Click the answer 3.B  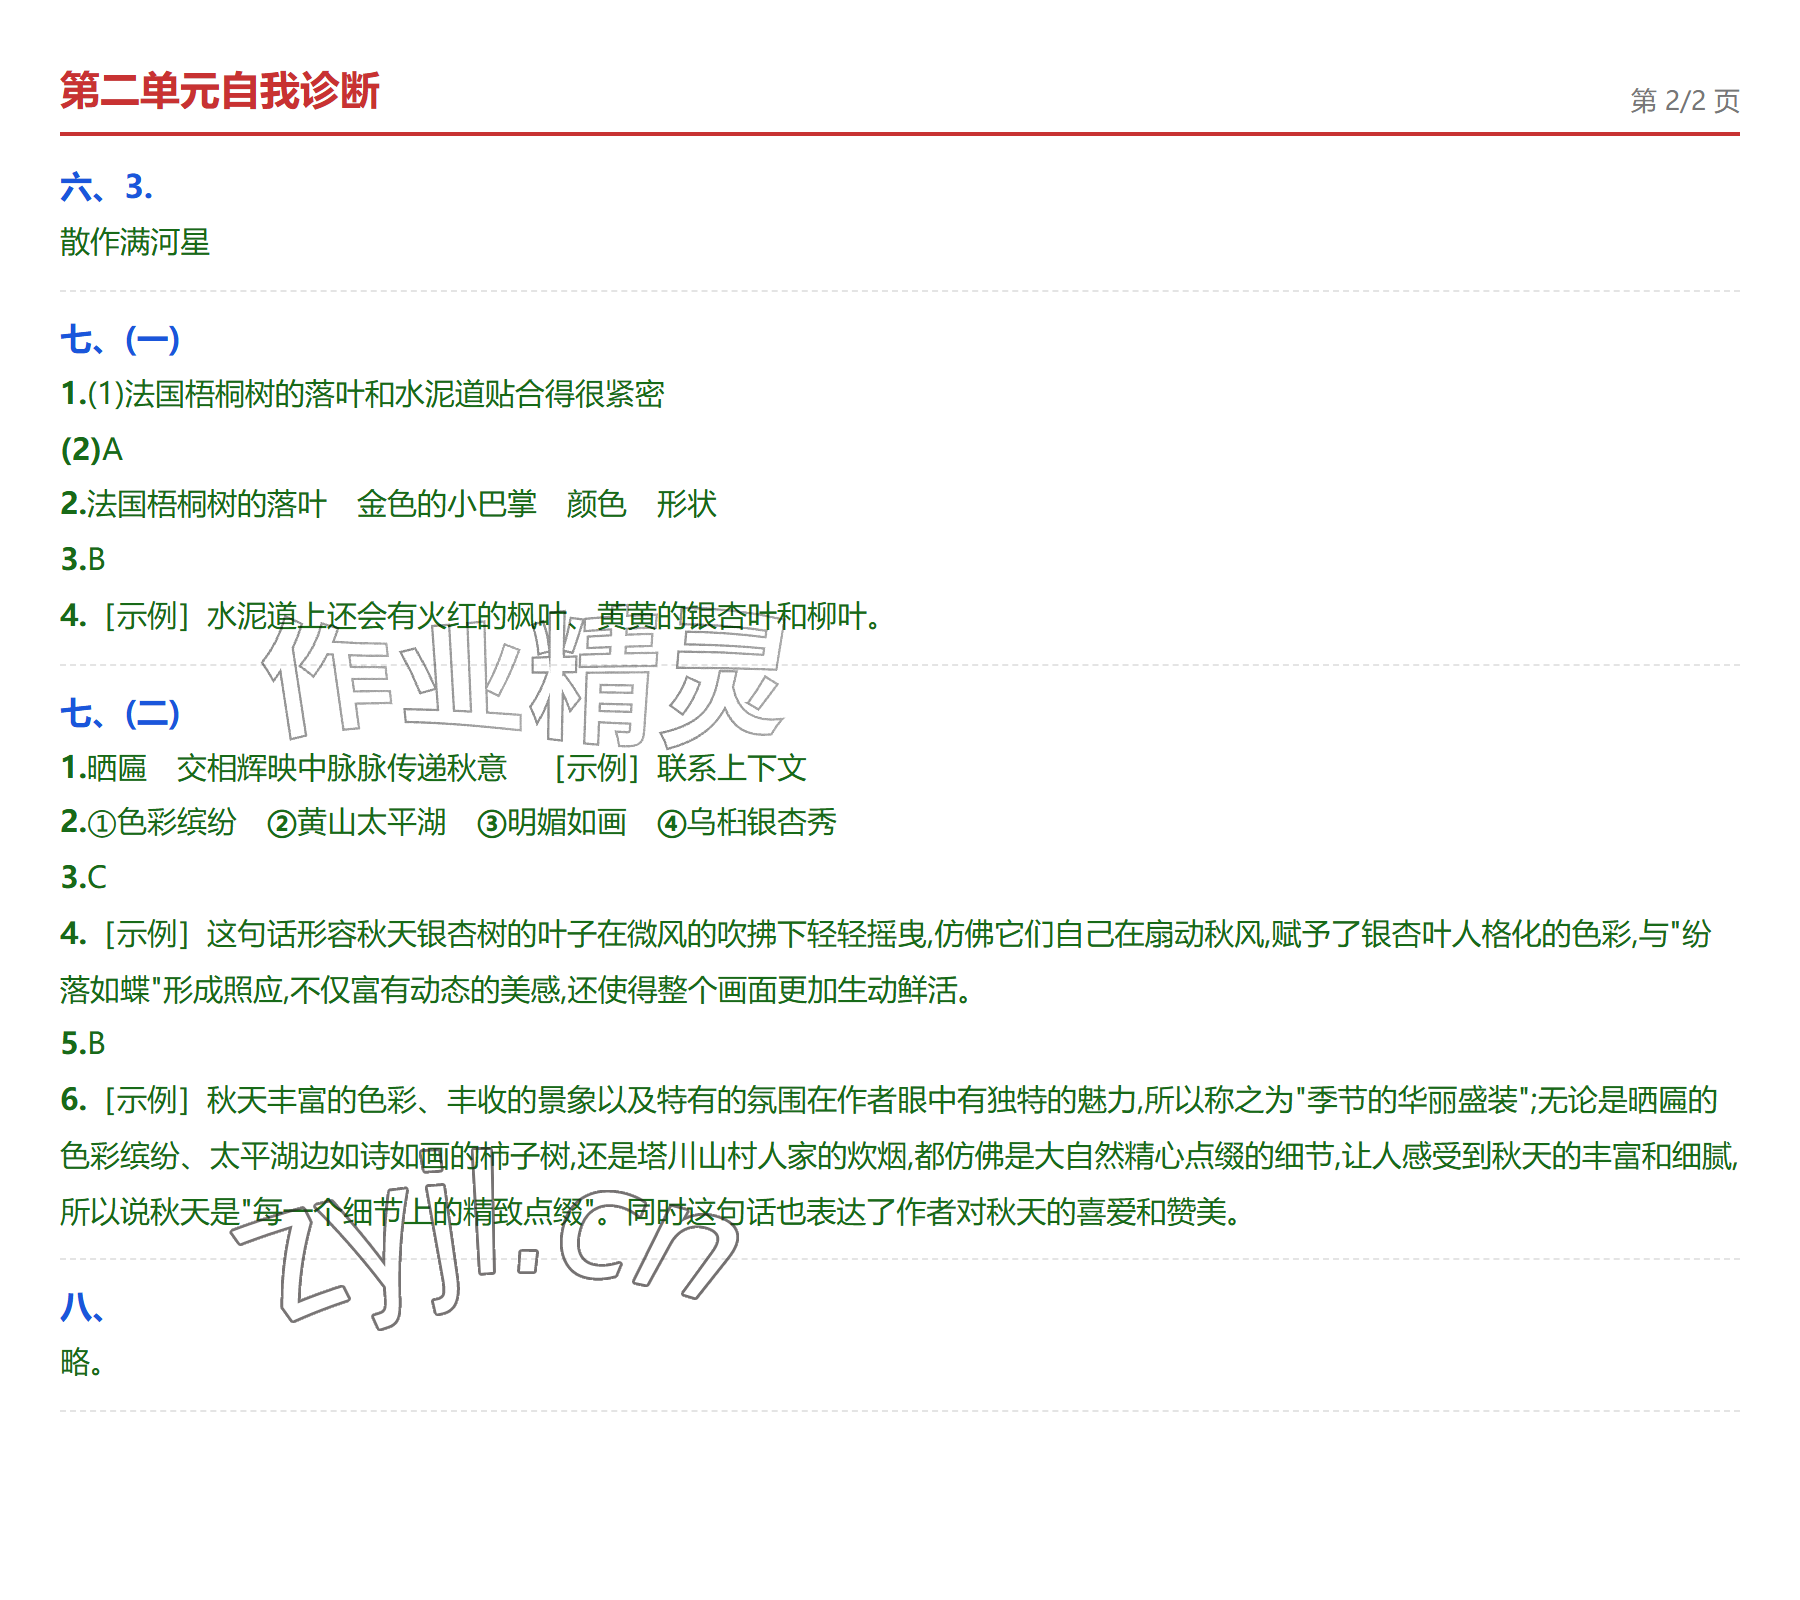pos(83,559)
